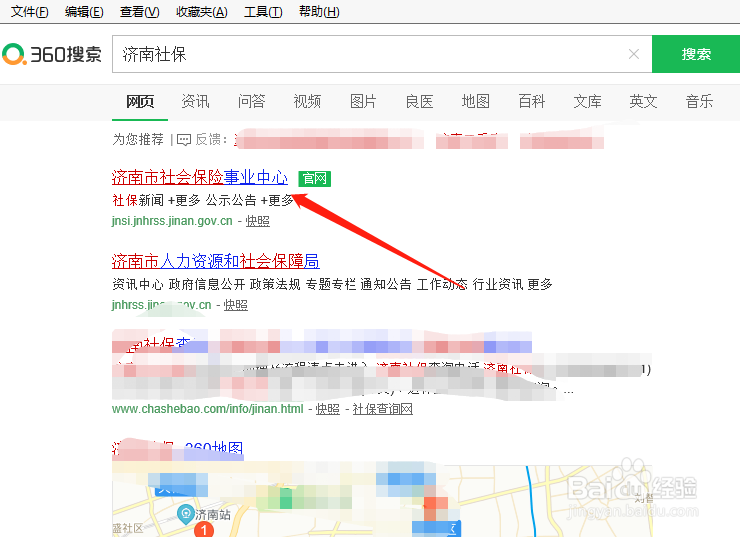Open 快照 for the chashebao result
Screen dimensions: 740x537
coord(328,409)
